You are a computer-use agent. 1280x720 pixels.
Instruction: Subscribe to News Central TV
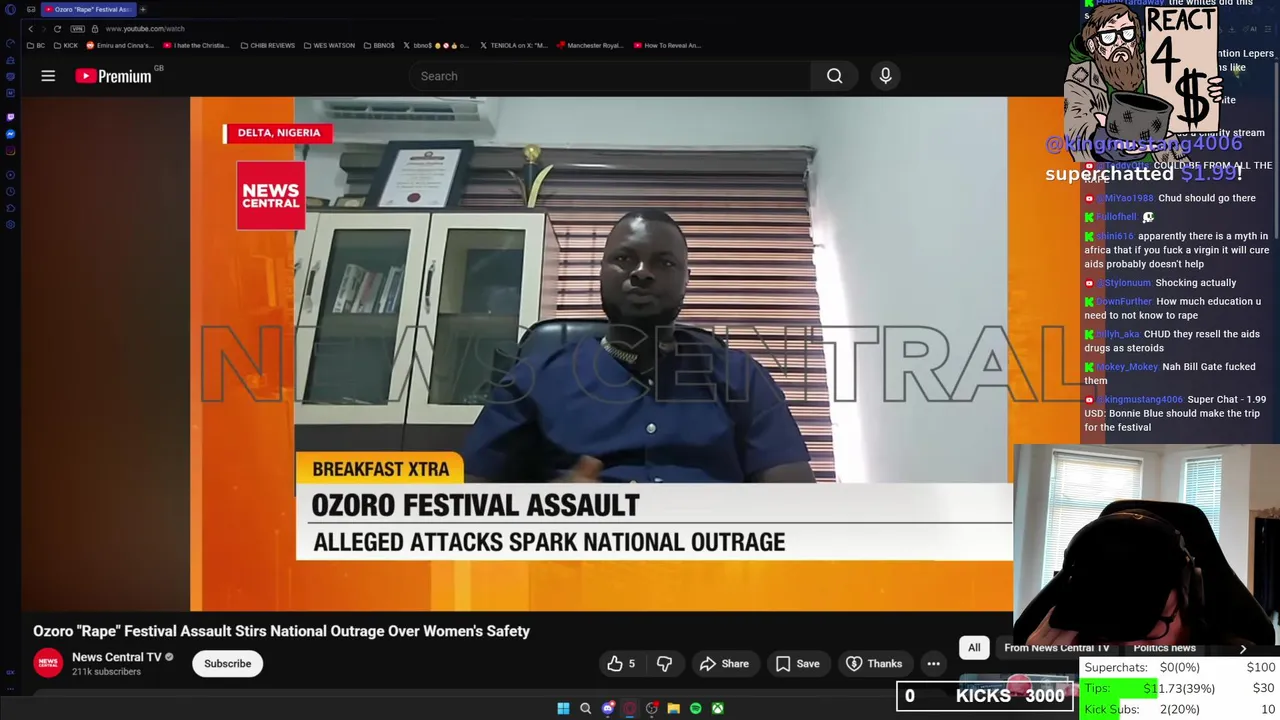click(x=228, y=664)
